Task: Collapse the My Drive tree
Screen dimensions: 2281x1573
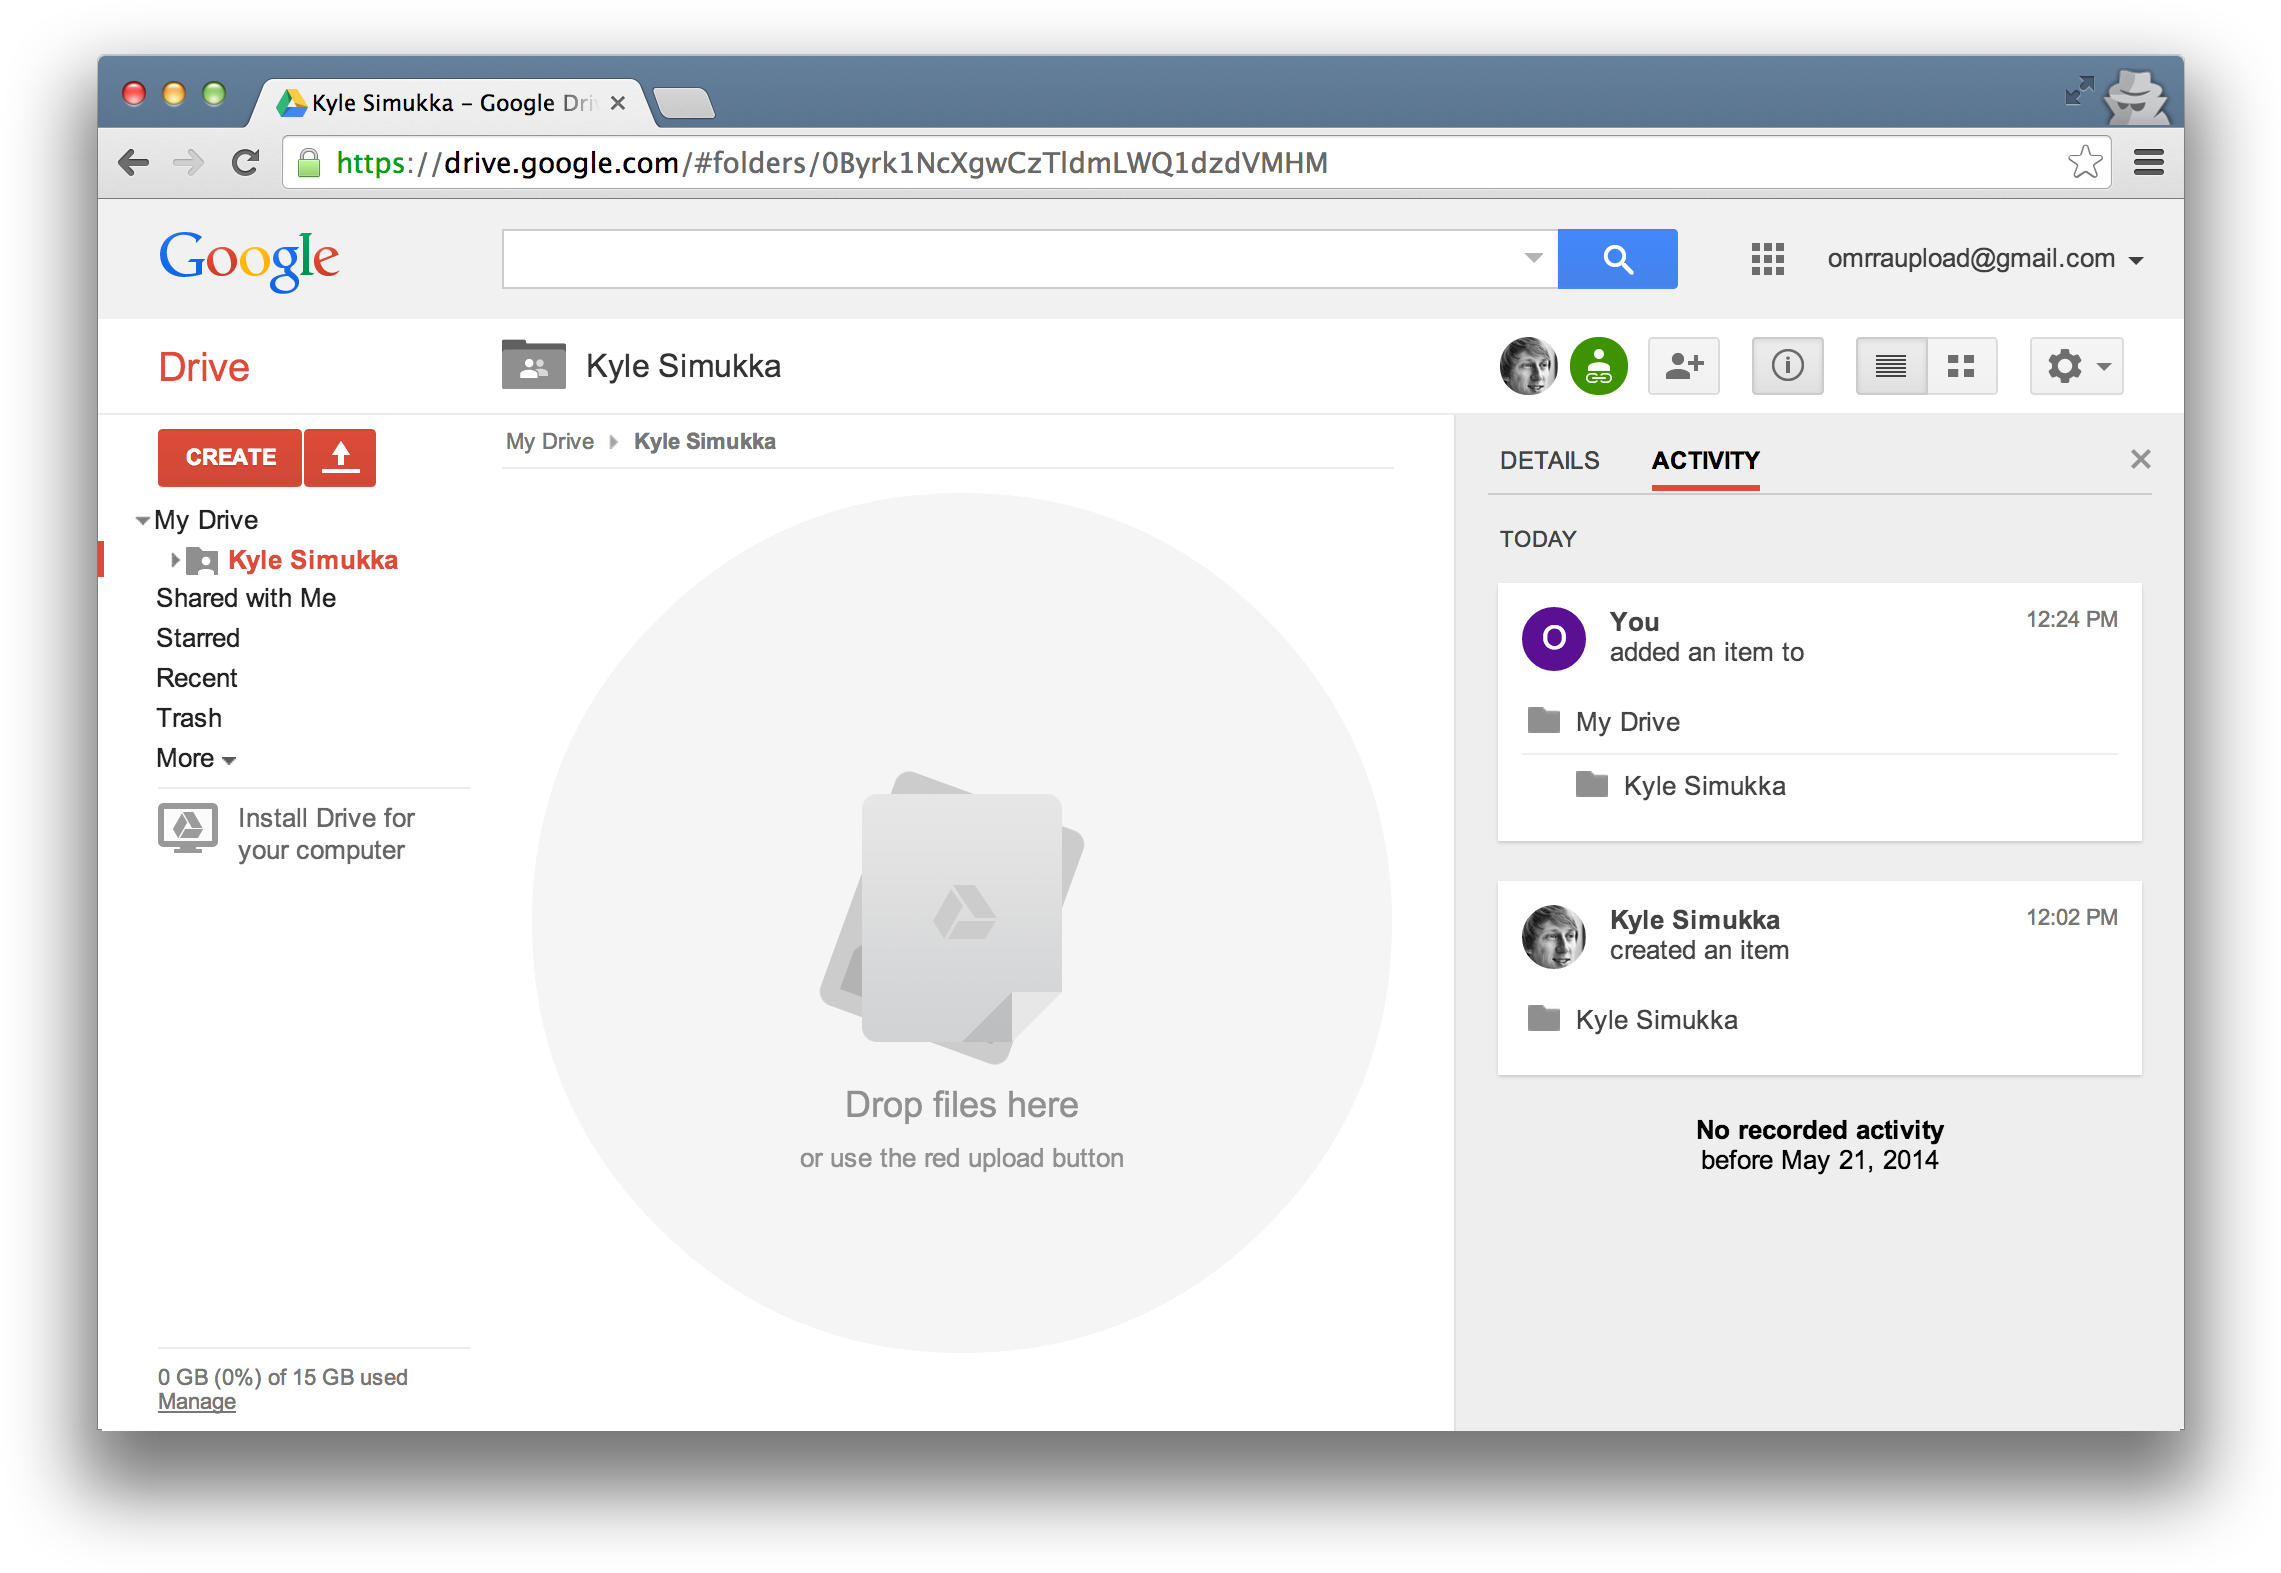Action: (x=143, y=520)
